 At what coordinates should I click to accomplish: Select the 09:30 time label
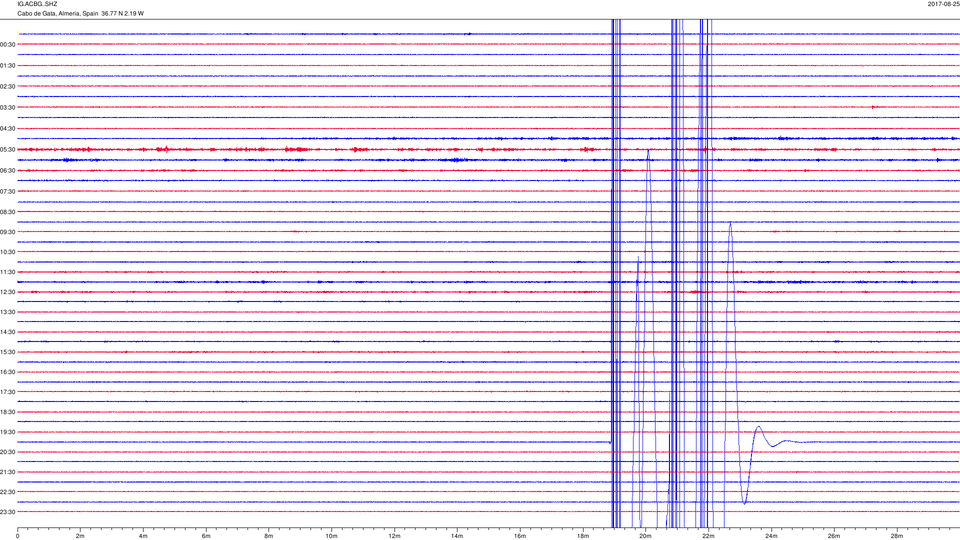click(x=8, y=232)
